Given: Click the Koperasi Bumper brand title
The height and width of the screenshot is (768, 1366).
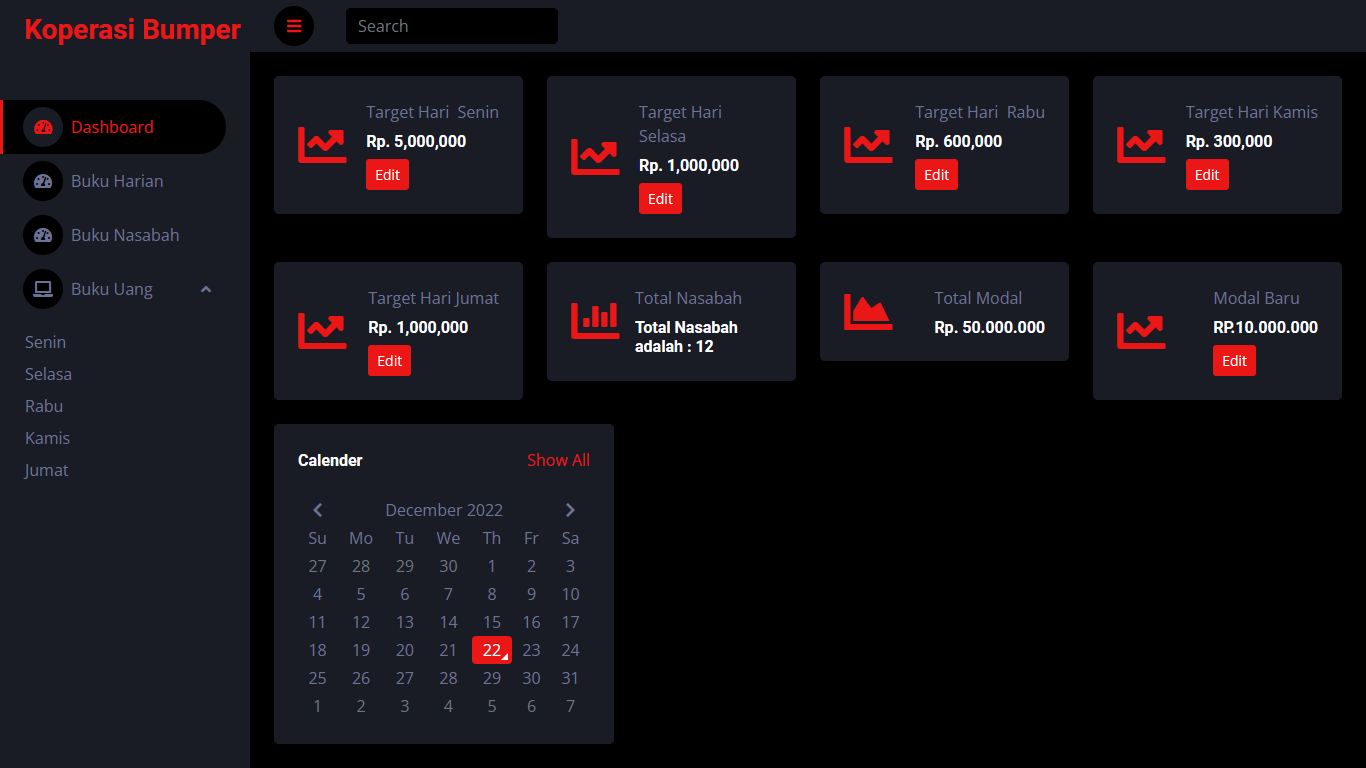Looking at the screenshot, I should (x=132, y=30).
